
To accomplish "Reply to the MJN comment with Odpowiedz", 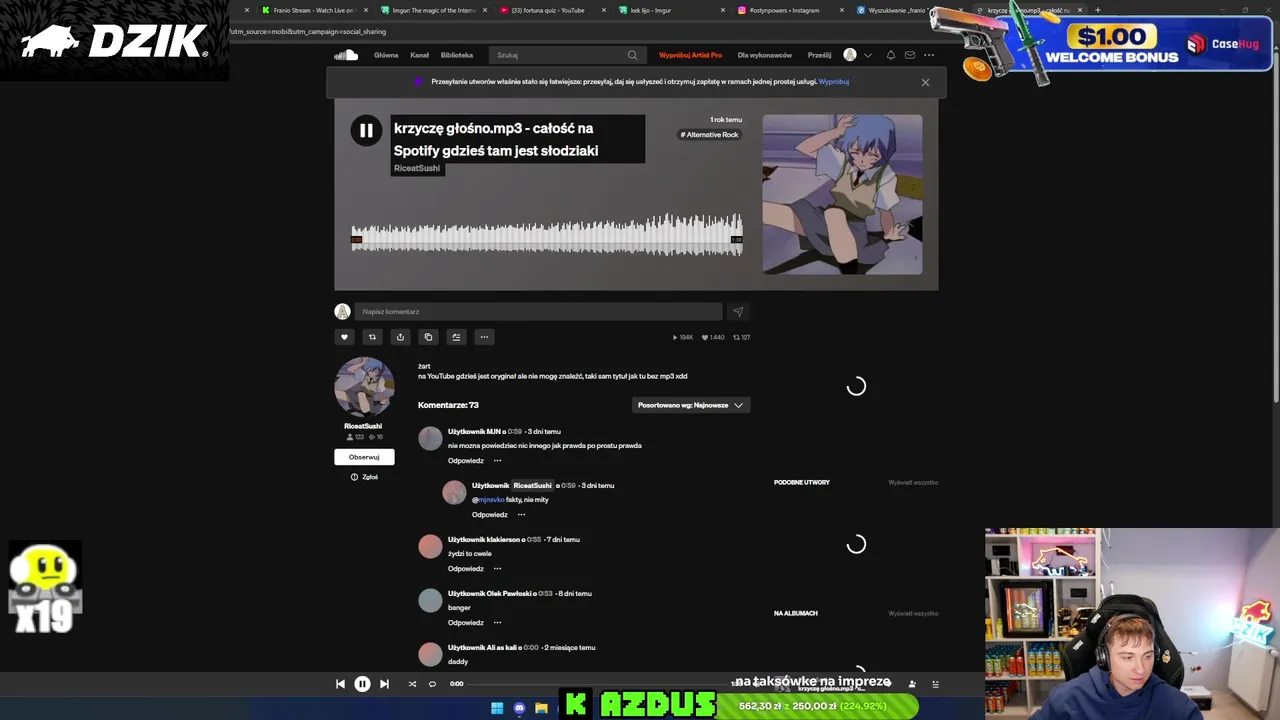I will click(x=466, y=461).
